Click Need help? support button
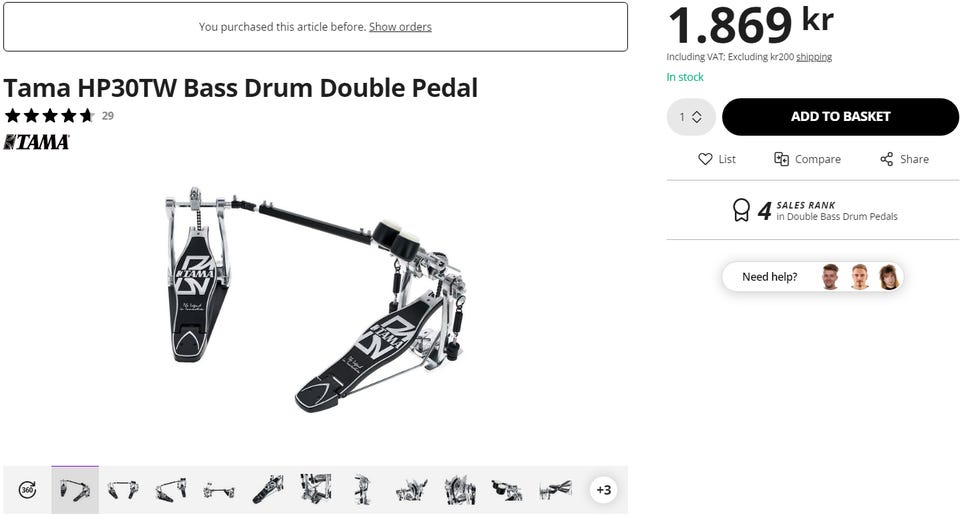Viewport: 960px width, 516px height. point(812,277)
